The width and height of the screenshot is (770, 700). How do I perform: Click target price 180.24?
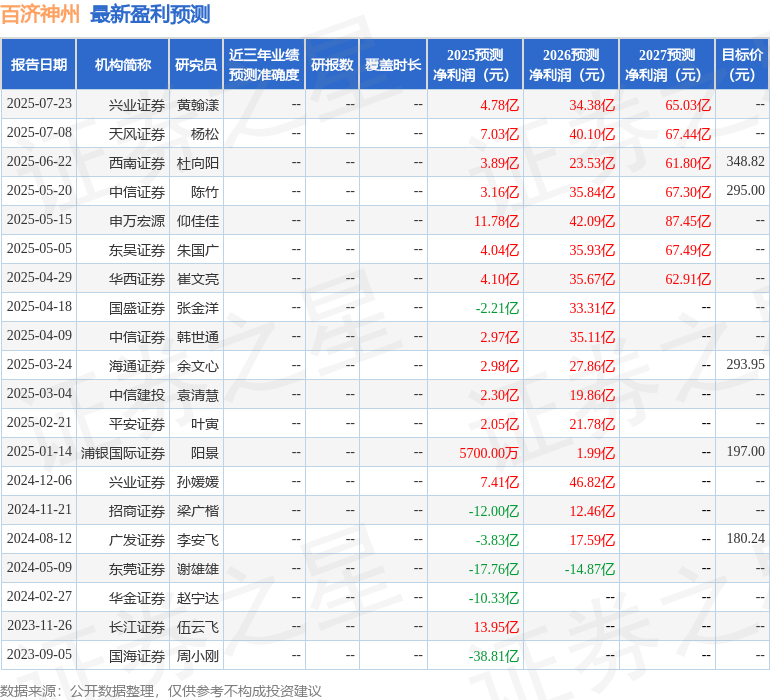745,538
